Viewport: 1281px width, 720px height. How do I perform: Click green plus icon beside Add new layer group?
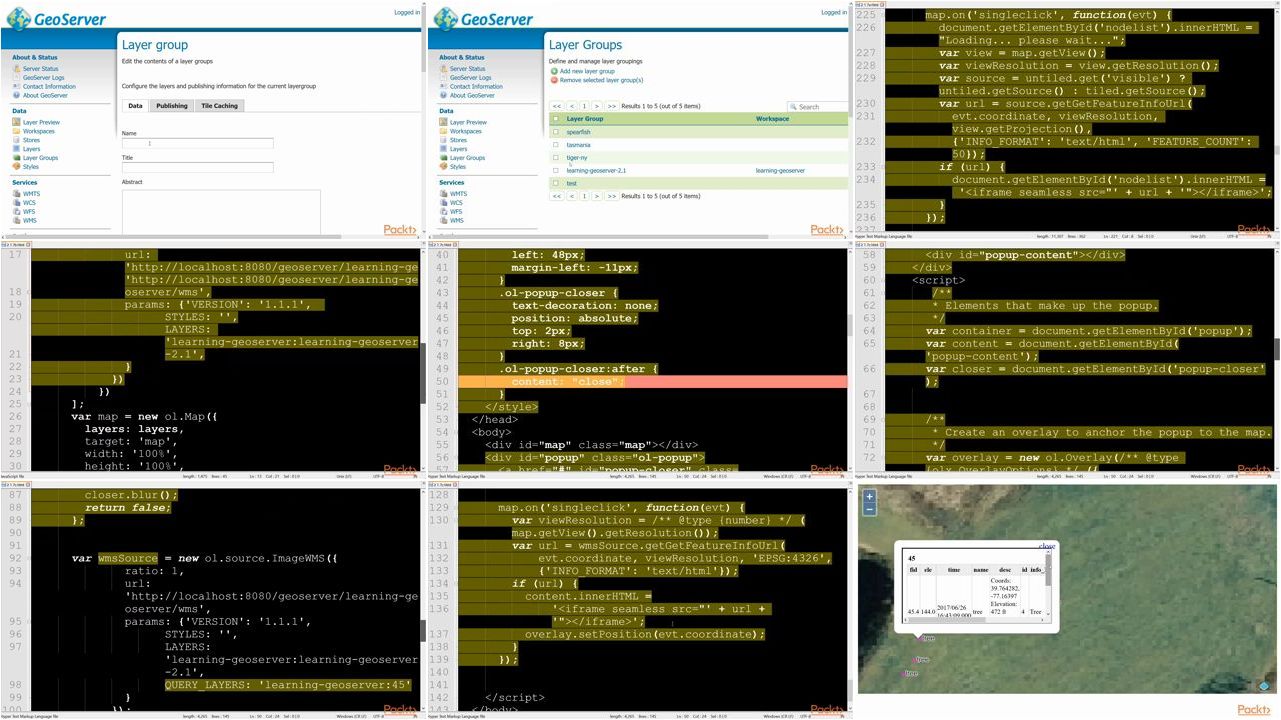click(554, 71)
